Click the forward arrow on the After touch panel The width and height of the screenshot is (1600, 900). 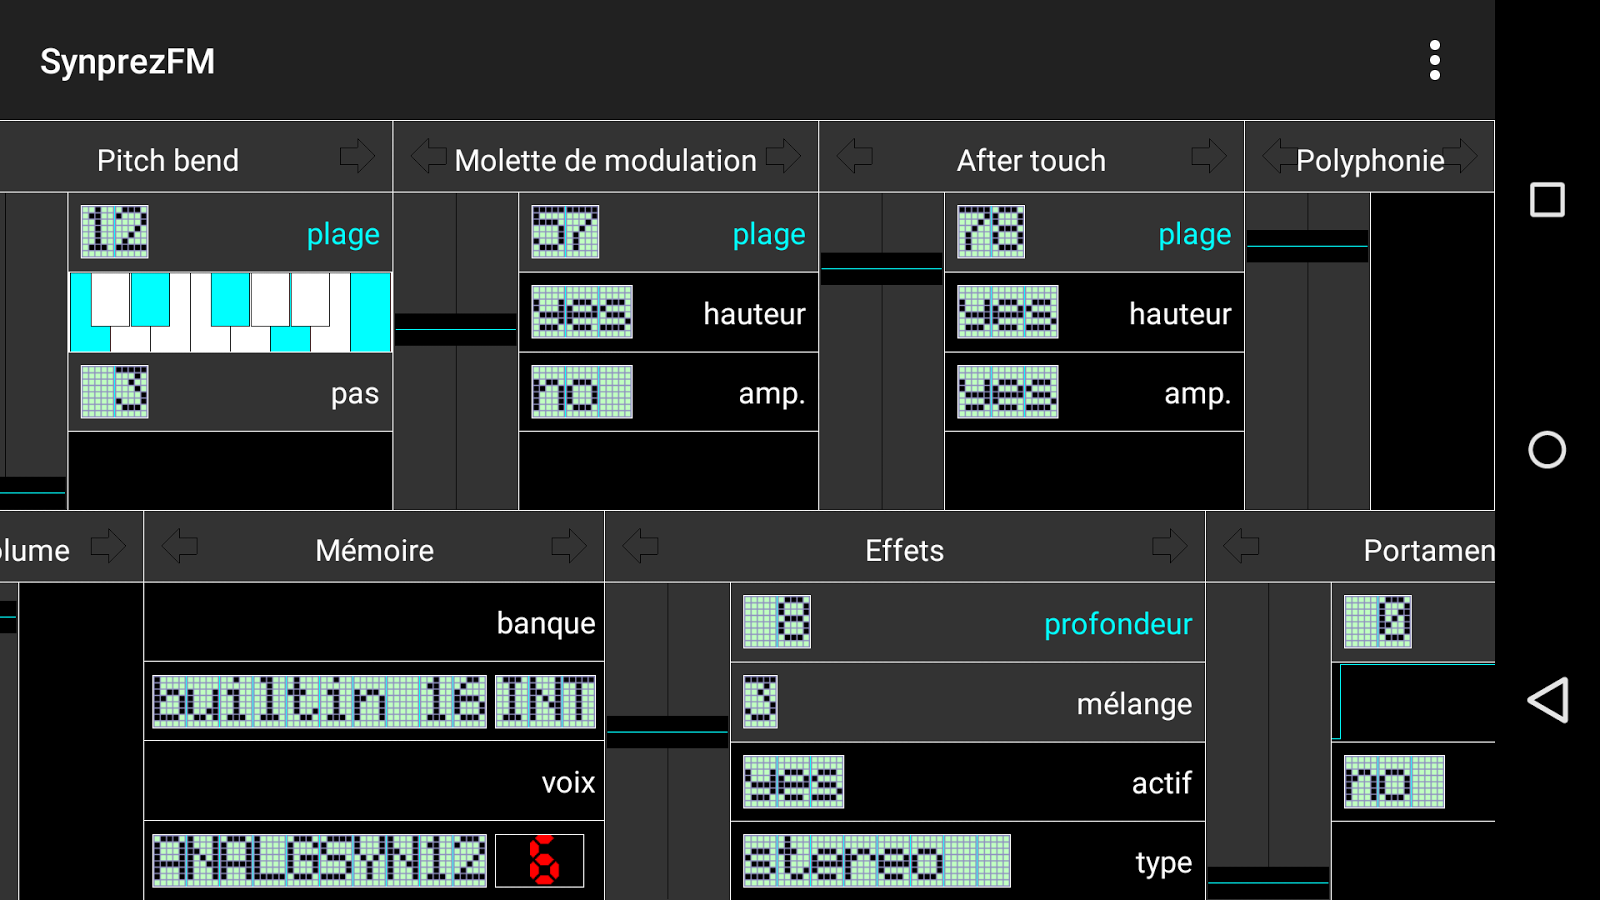pyautogui.click(x=1209, y=156)
